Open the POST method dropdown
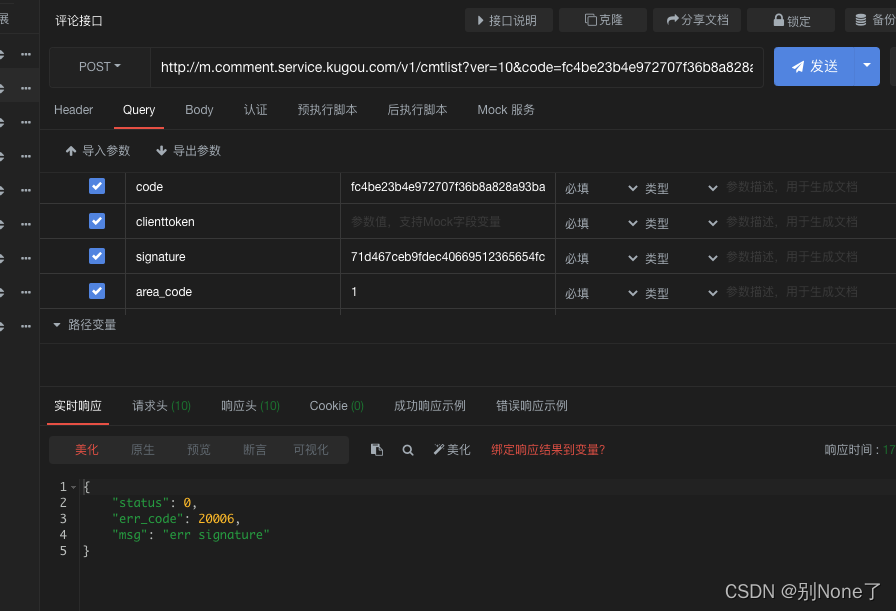 [99, 67]
